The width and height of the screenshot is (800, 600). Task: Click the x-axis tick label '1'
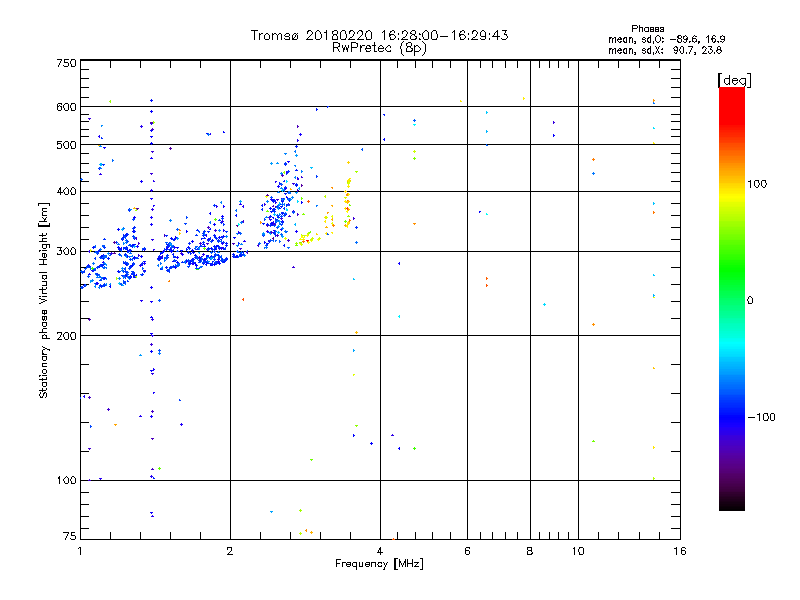(x=80, y=551)
